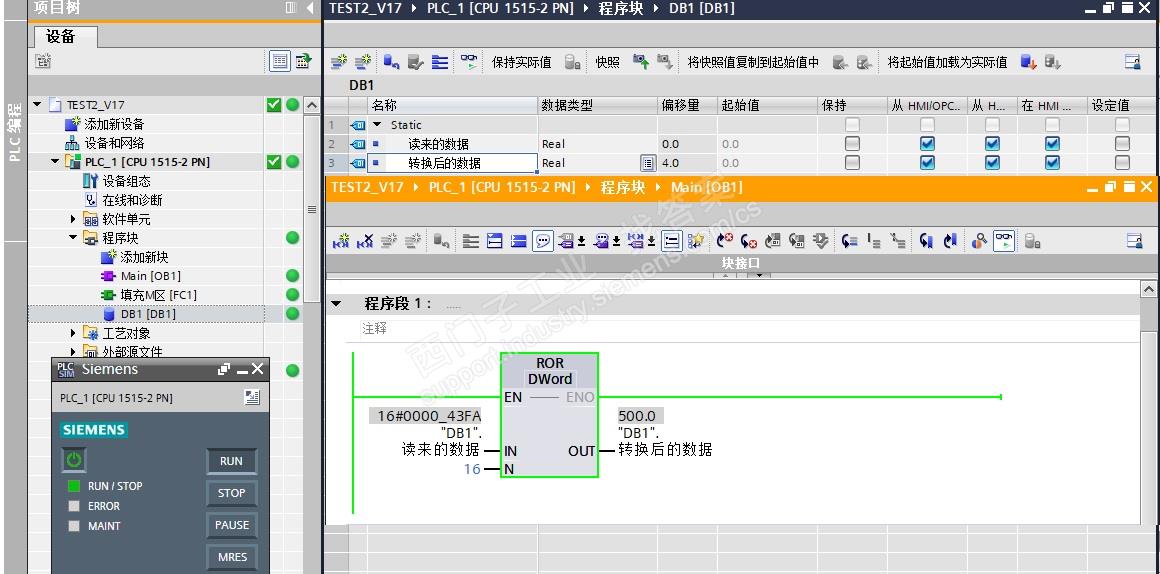Expand 软件单元 tree node
1160x574 pixels.
tap(73, 219)
